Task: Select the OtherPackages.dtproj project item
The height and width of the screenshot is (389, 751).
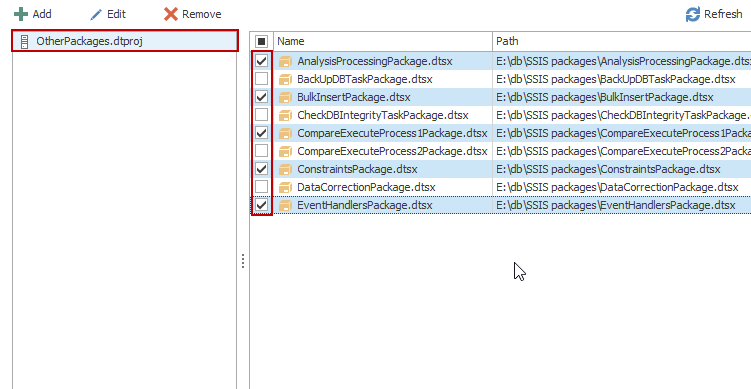Action: (x=125, y=41)
